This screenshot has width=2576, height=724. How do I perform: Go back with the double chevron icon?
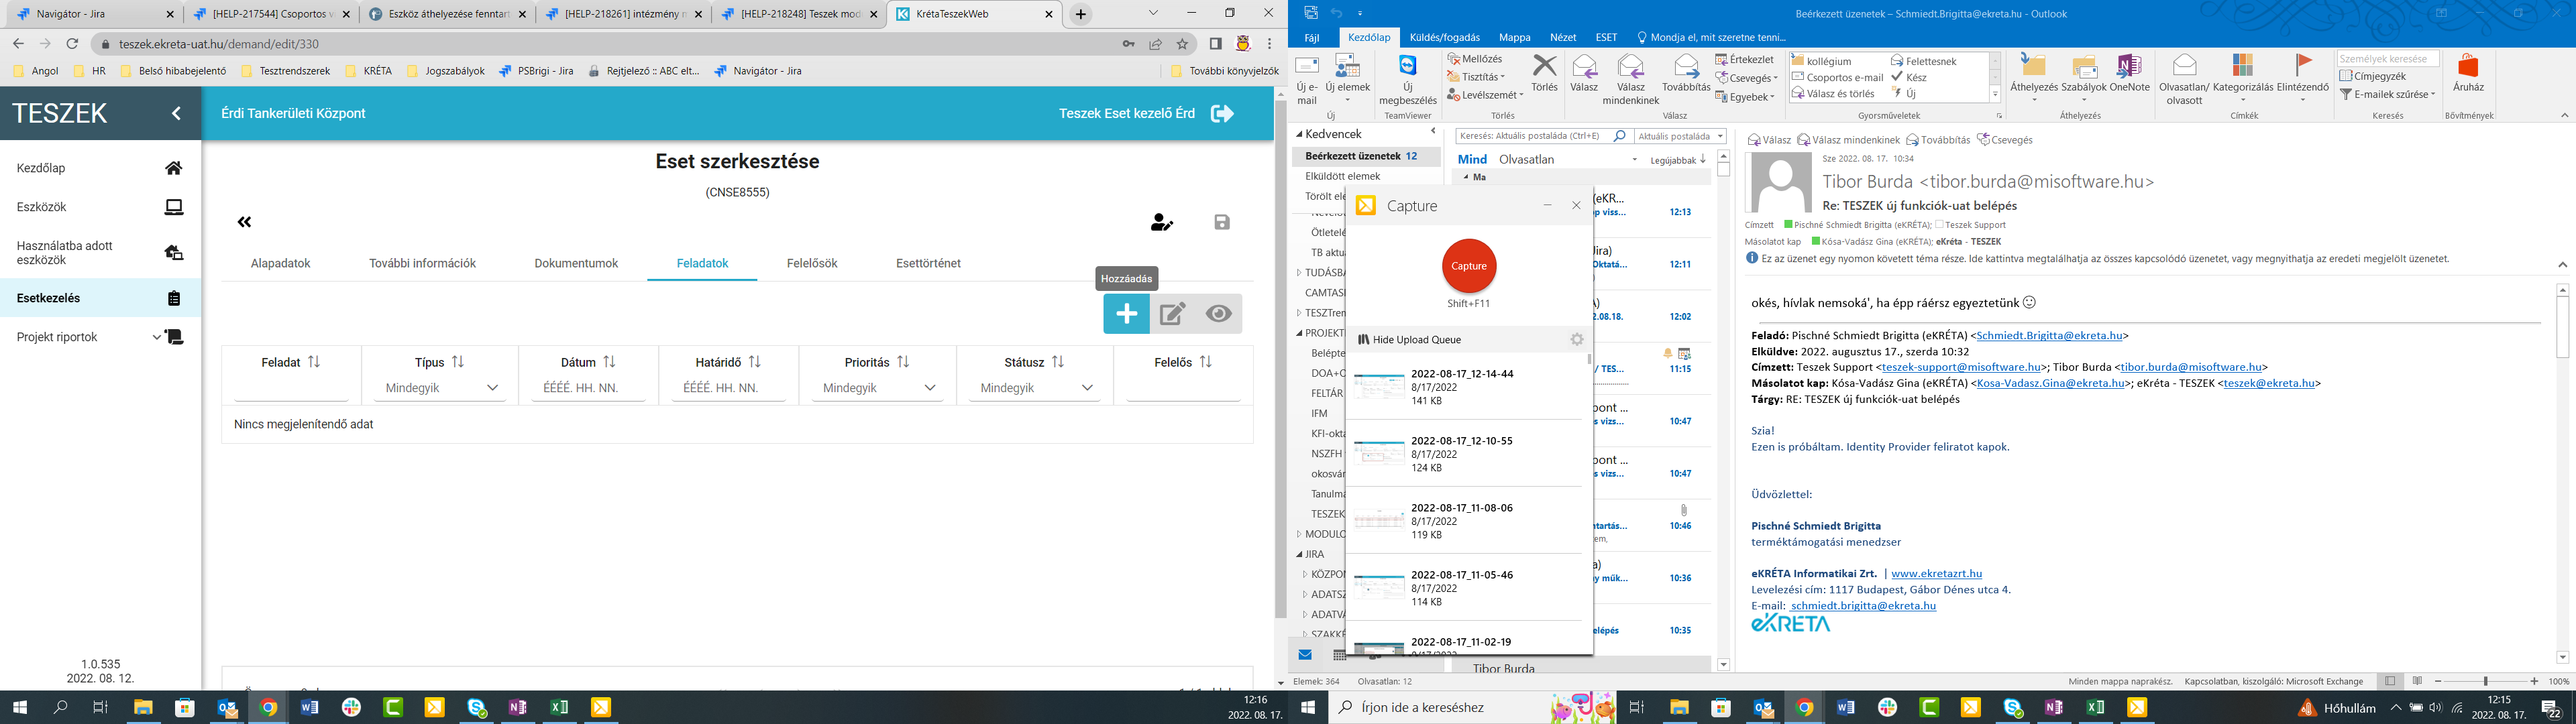point(244,222)
